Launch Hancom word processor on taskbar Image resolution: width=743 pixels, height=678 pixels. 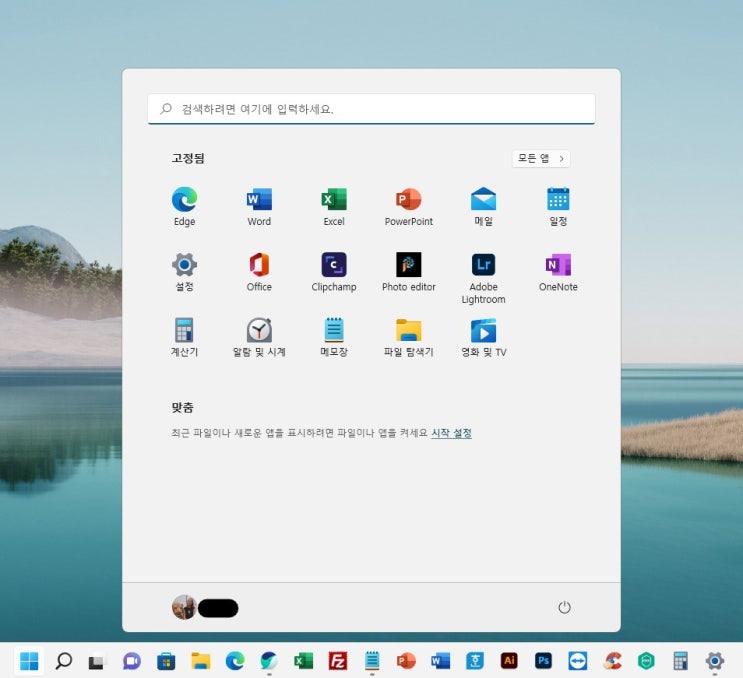[475, 660]
